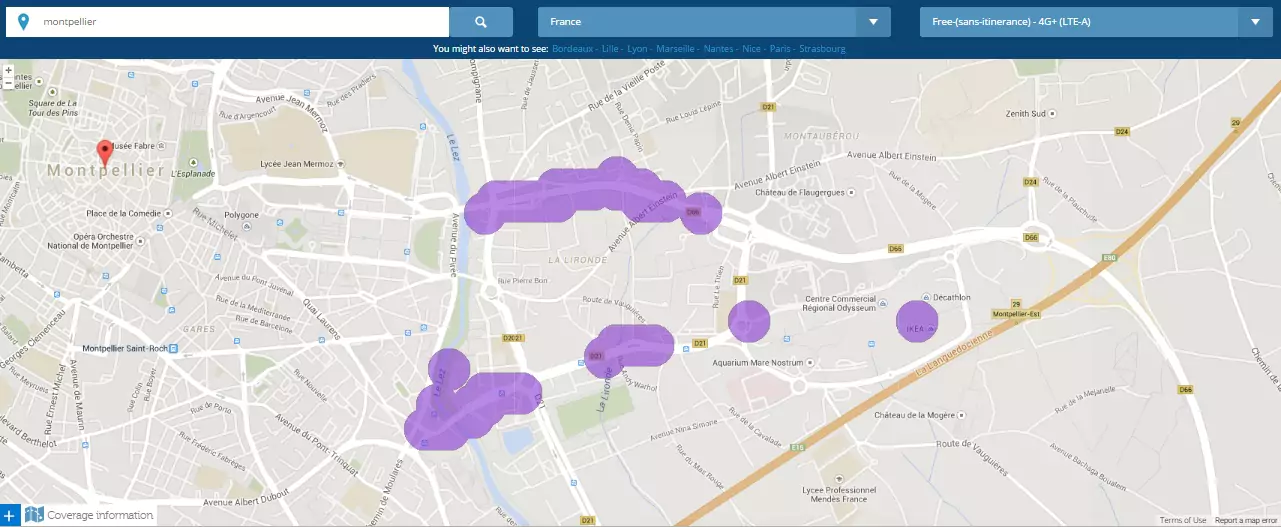Screen dimensions: 1281x527
Task: Click the red Montpellier map marker
Action: [x=104, y=153]
